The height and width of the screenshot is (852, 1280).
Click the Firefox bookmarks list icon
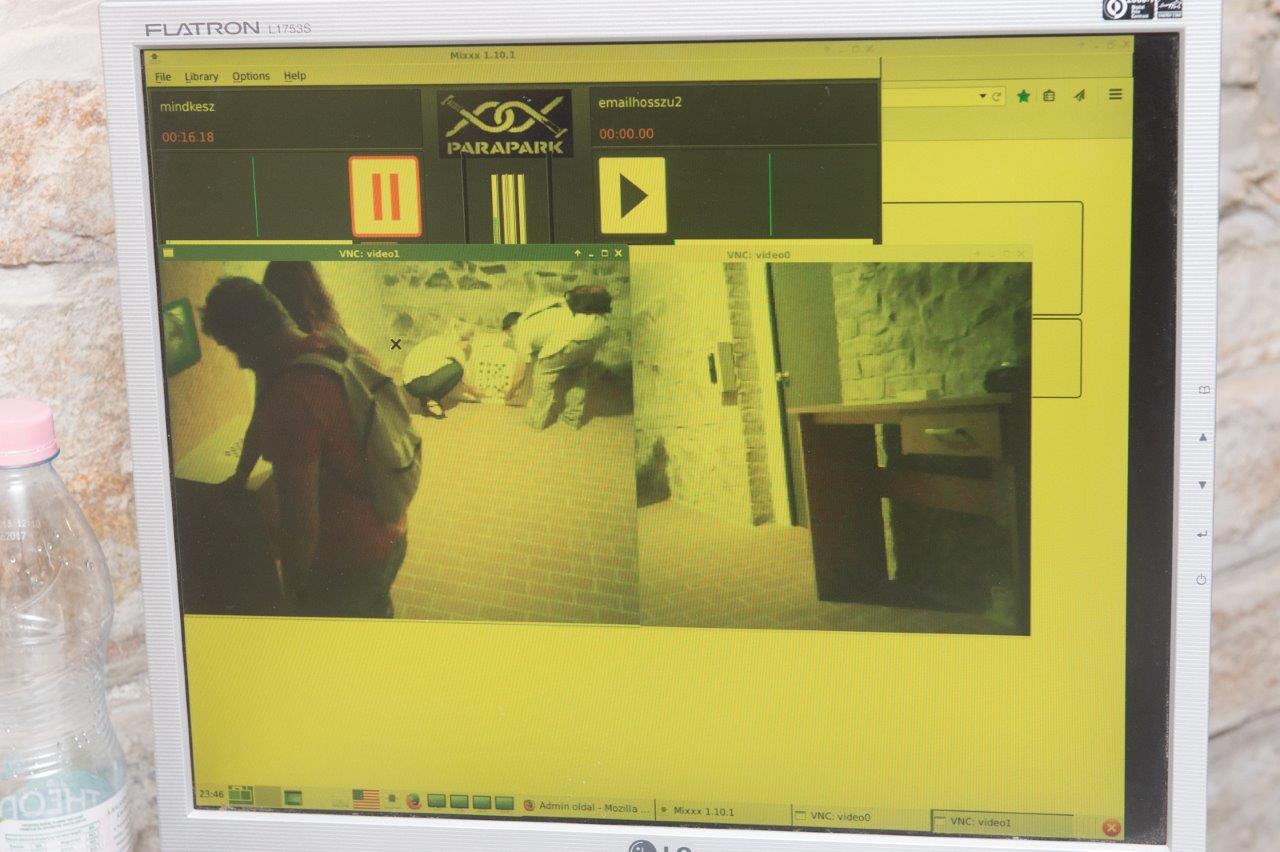pyautogui.click(x=1049, y=96)
